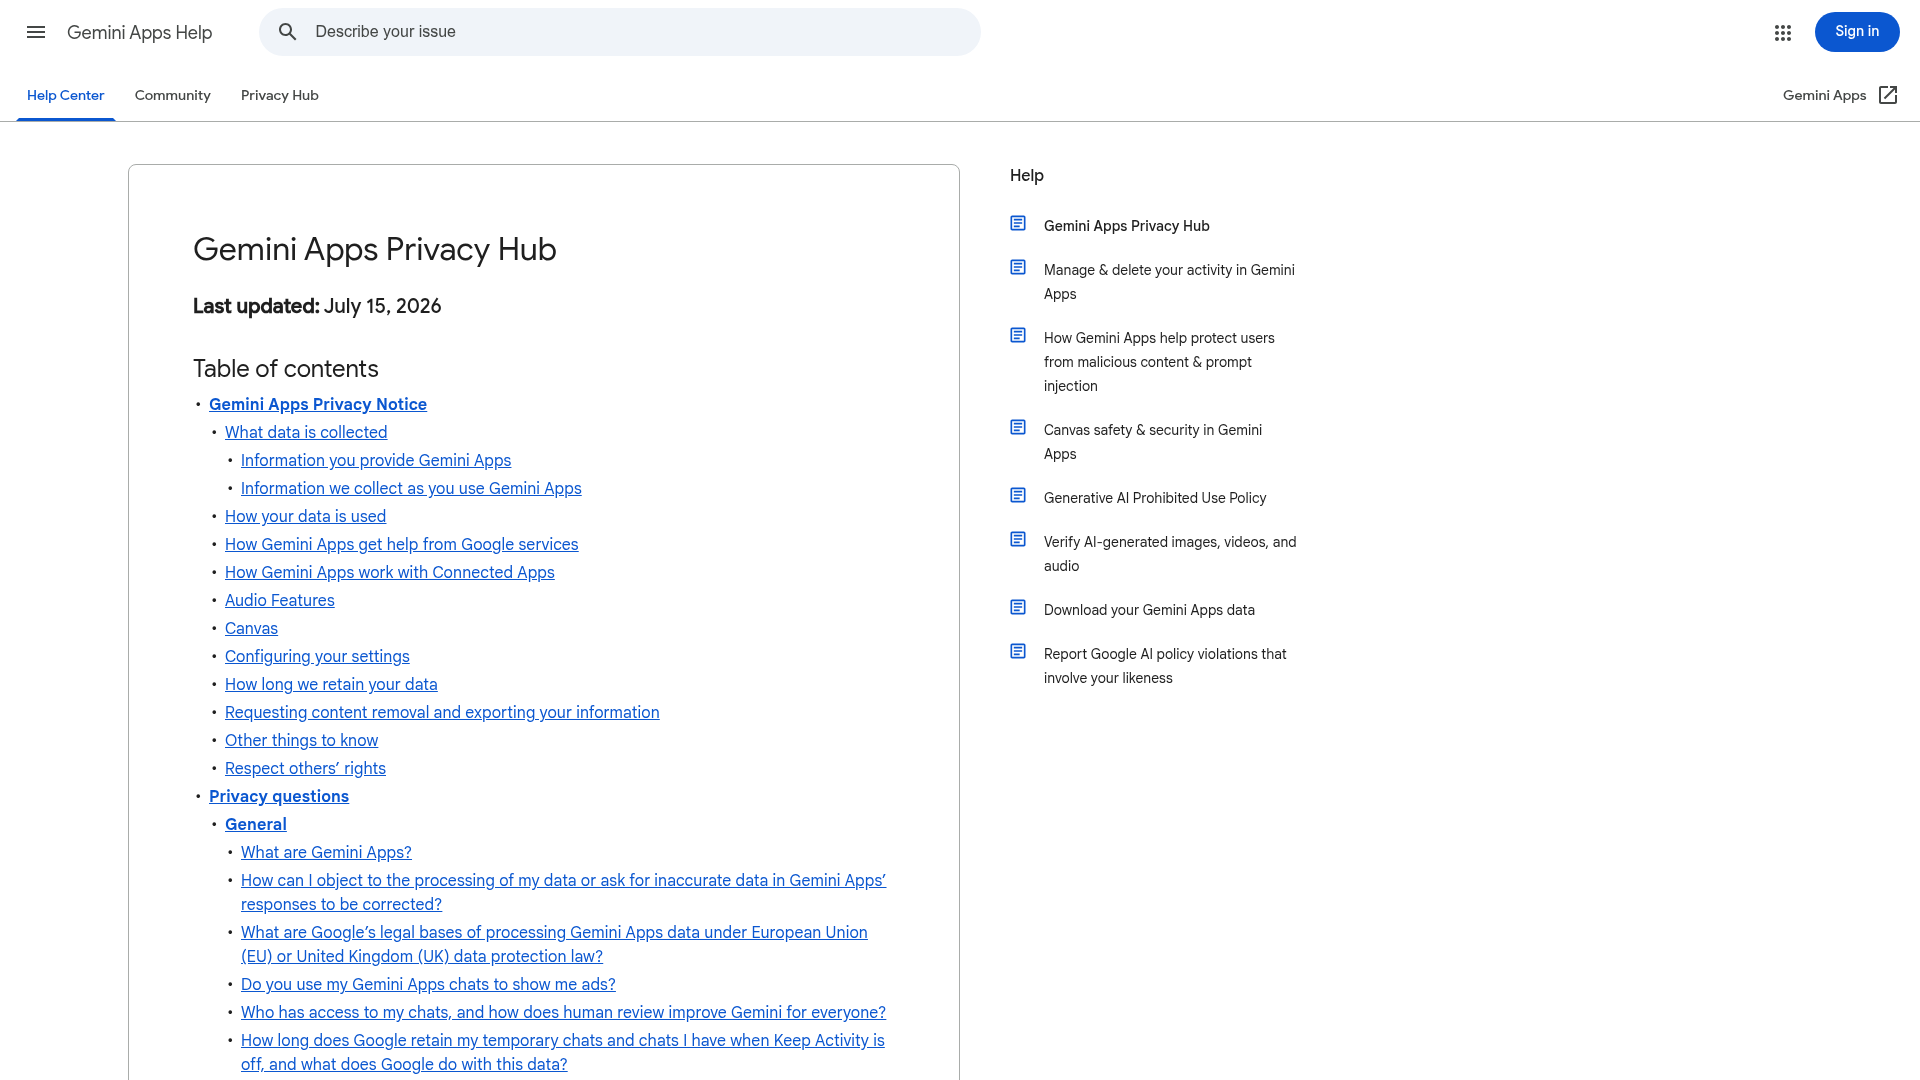Open the Google apps grid
This screenshot has width=1920, height=1080.
(1783, 33)
